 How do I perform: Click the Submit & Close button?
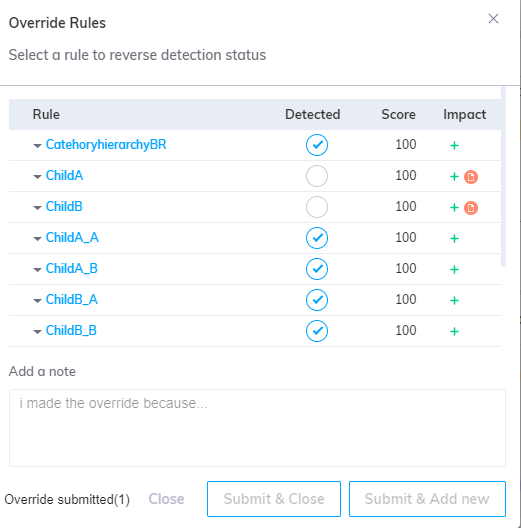(274, 499)
